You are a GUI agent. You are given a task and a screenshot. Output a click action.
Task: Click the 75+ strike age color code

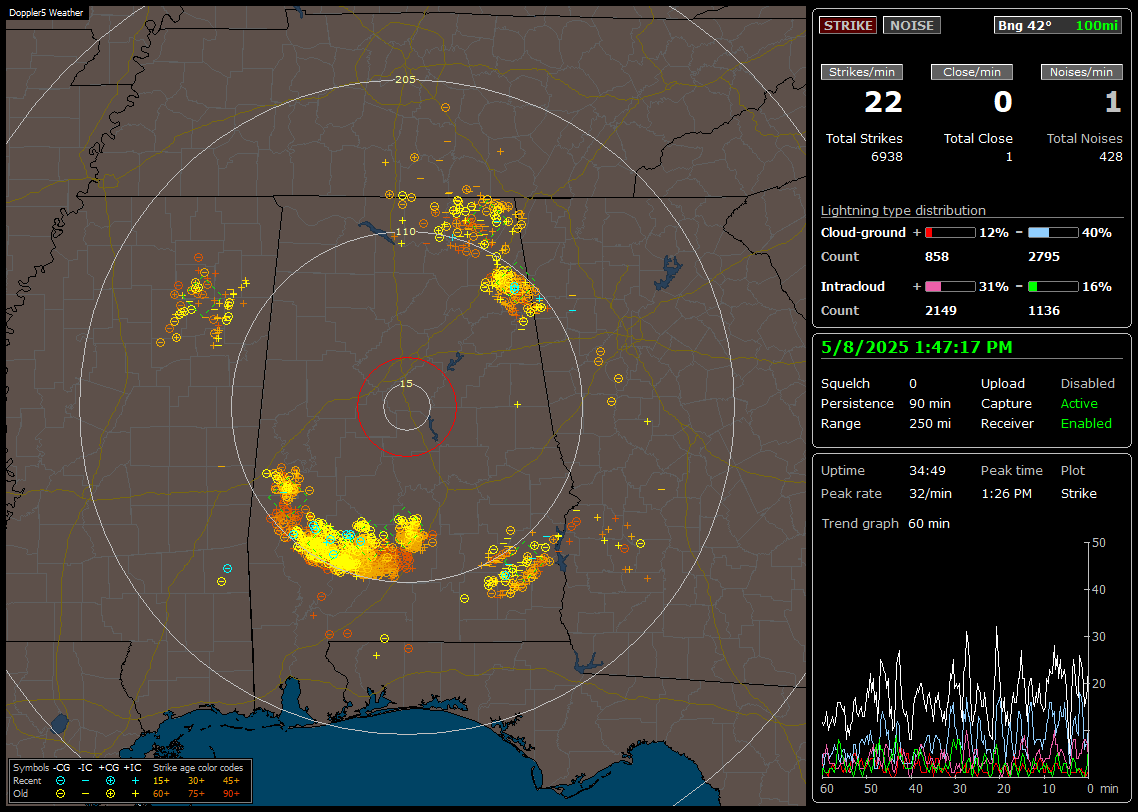[196, 794]
